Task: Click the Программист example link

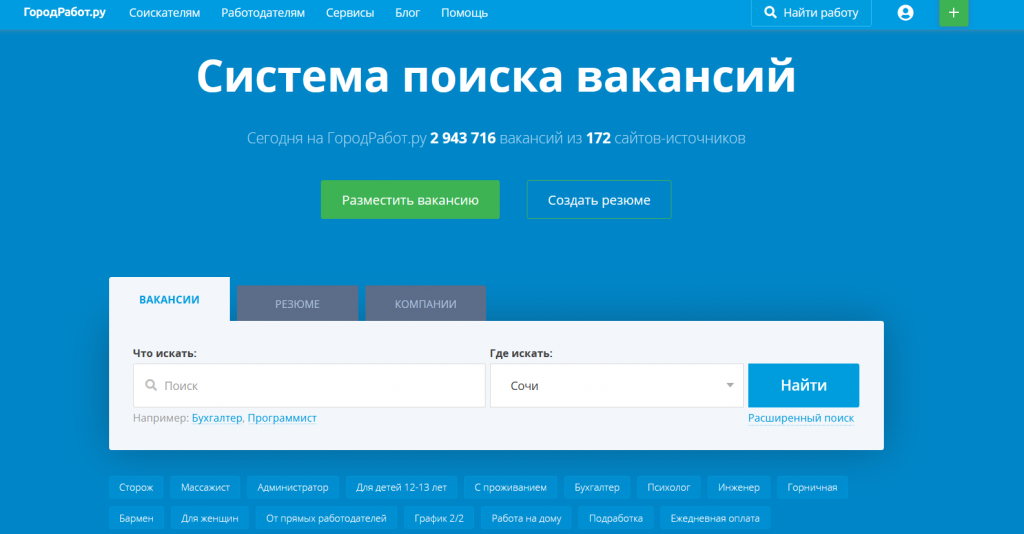Action: (282, 418)
